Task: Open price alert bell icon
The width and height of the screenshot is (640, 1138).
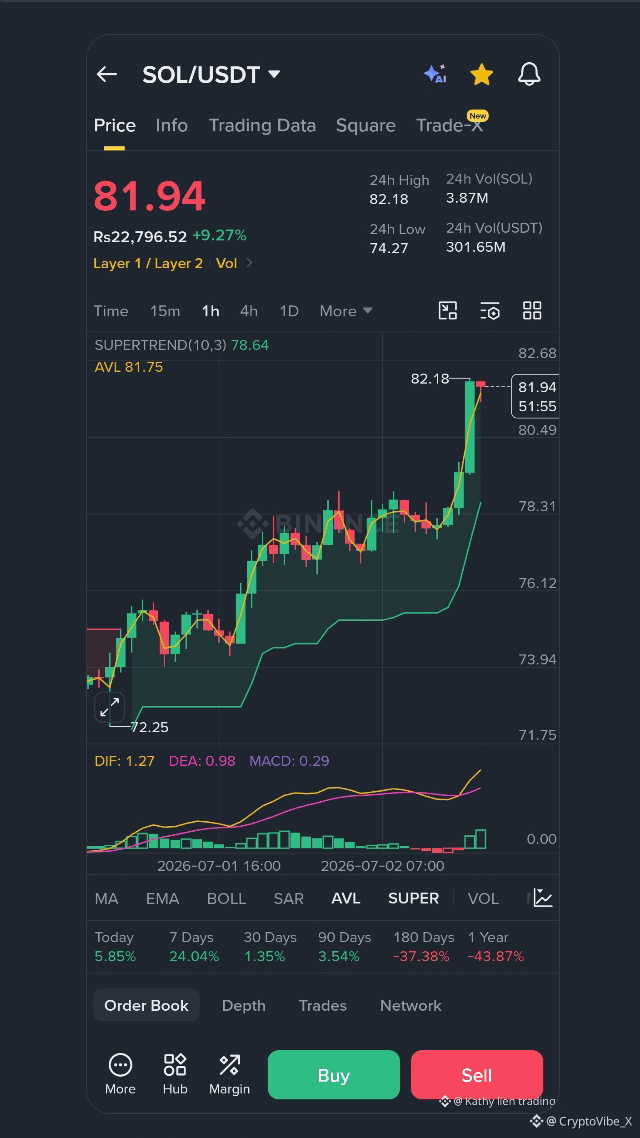Action: point(529,74)
